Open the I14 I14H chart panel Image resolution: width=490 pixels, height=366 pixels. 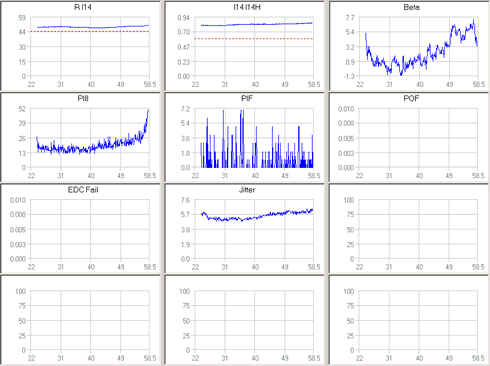click(244, 46)
